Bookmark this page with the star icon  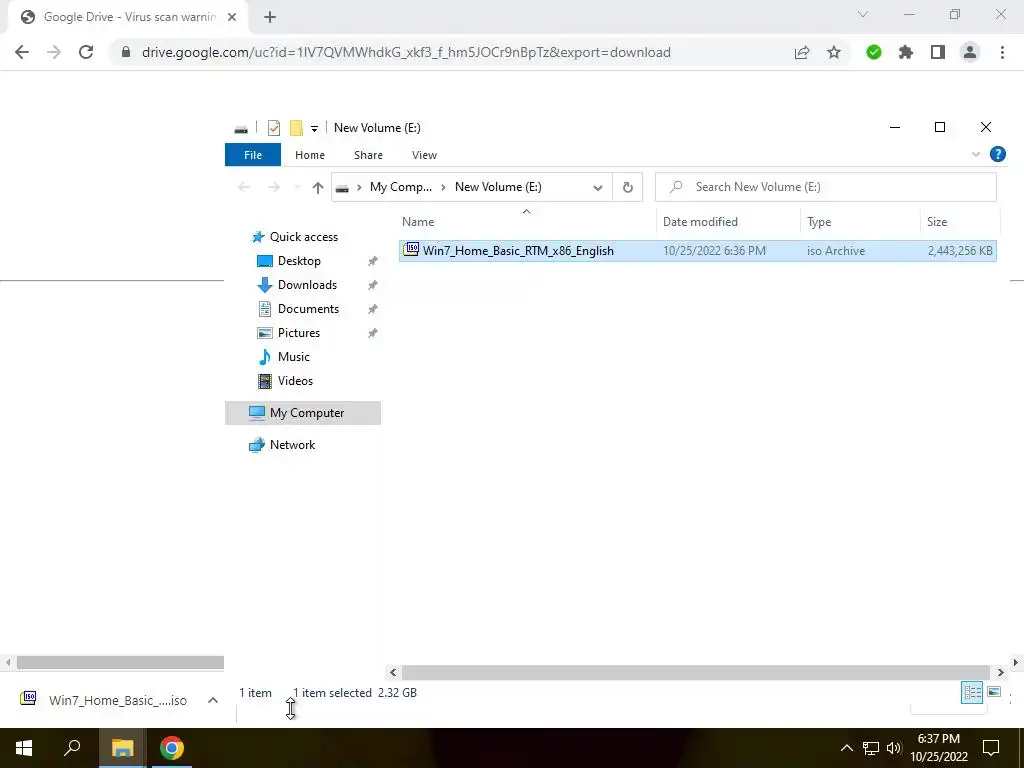[834, 52]
